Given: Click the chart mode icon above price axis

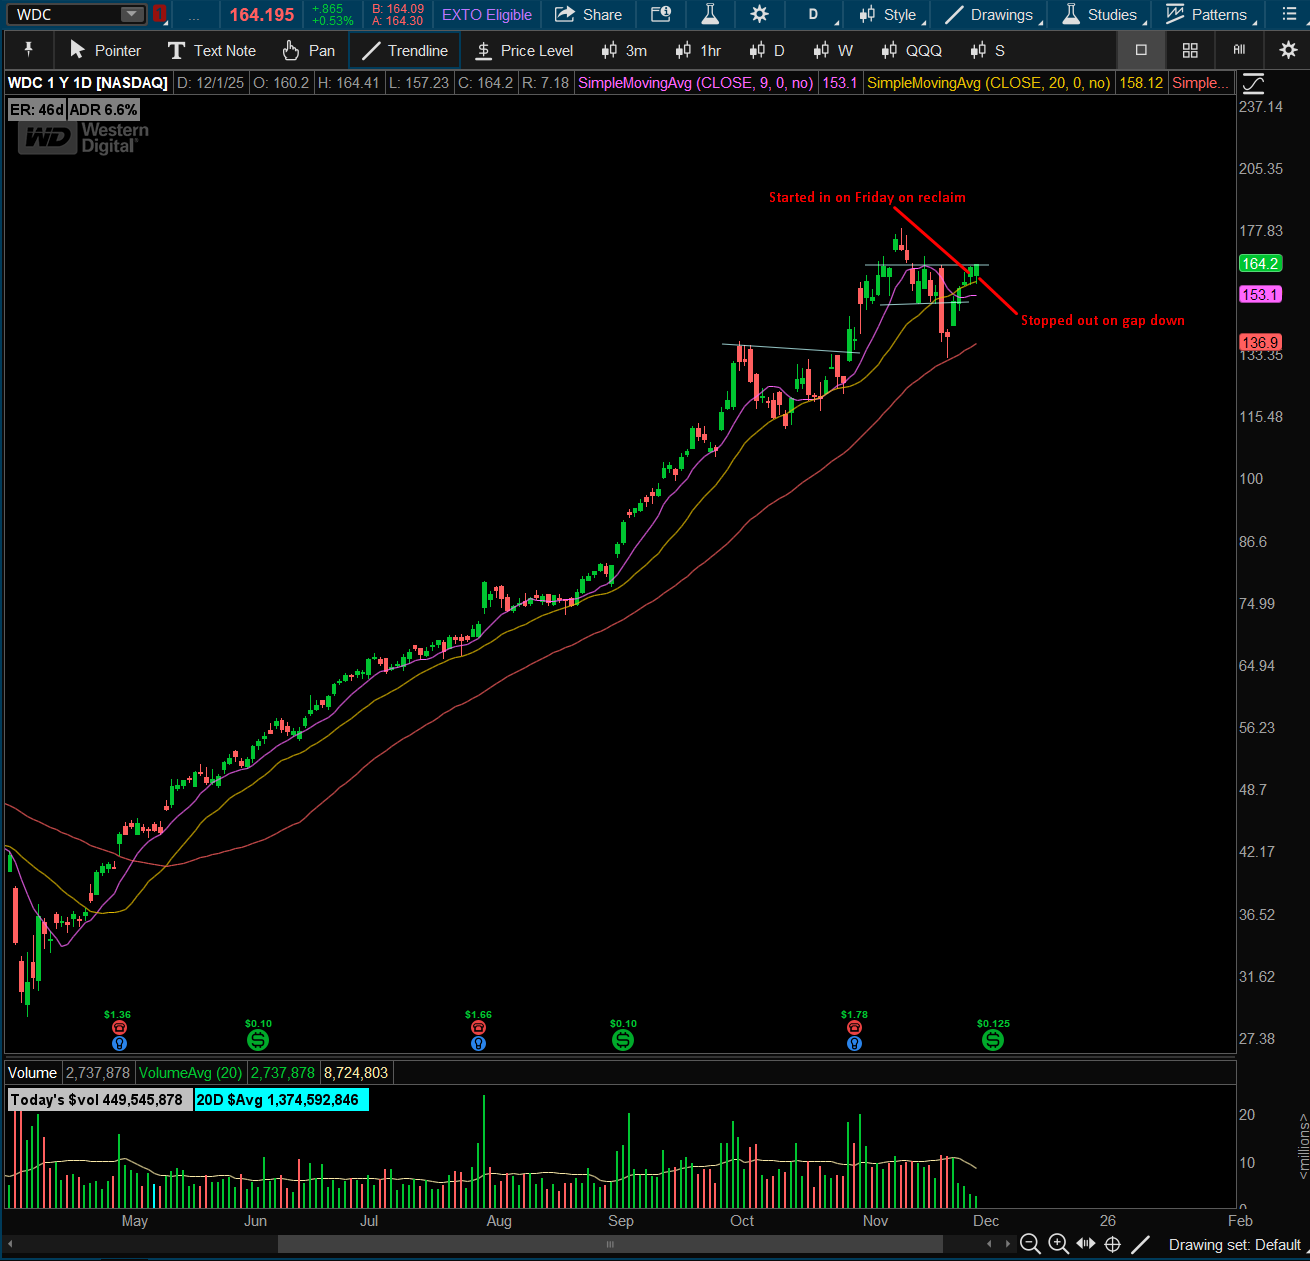Looking at the screenshot, I should (1253, 84).
